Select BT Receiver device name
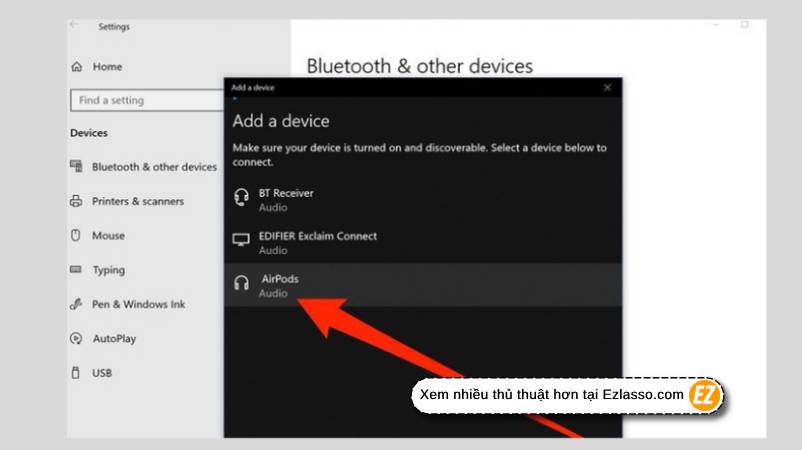The width and height of the screenshot is (802, 450). click(x=286, y=193)
